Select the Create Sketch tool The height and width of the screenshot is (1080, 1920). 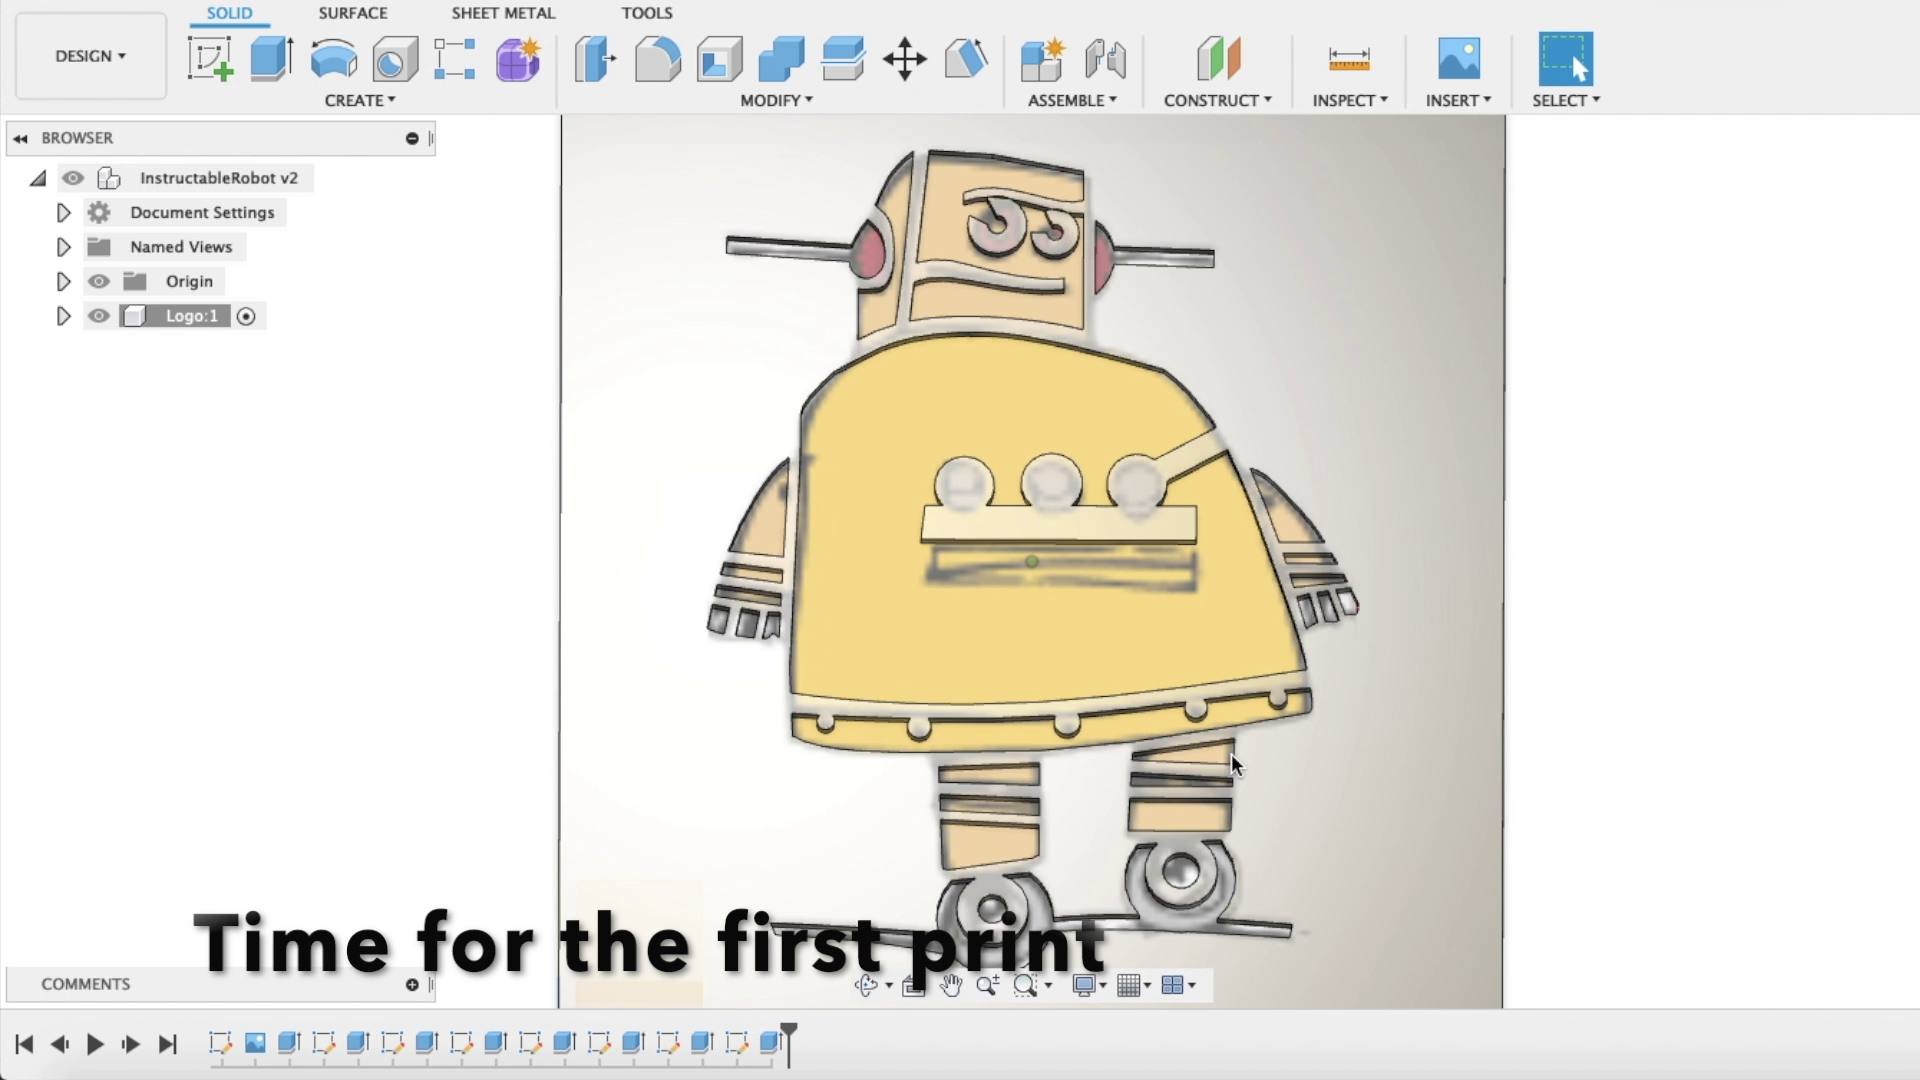click(x=211, y=58)
